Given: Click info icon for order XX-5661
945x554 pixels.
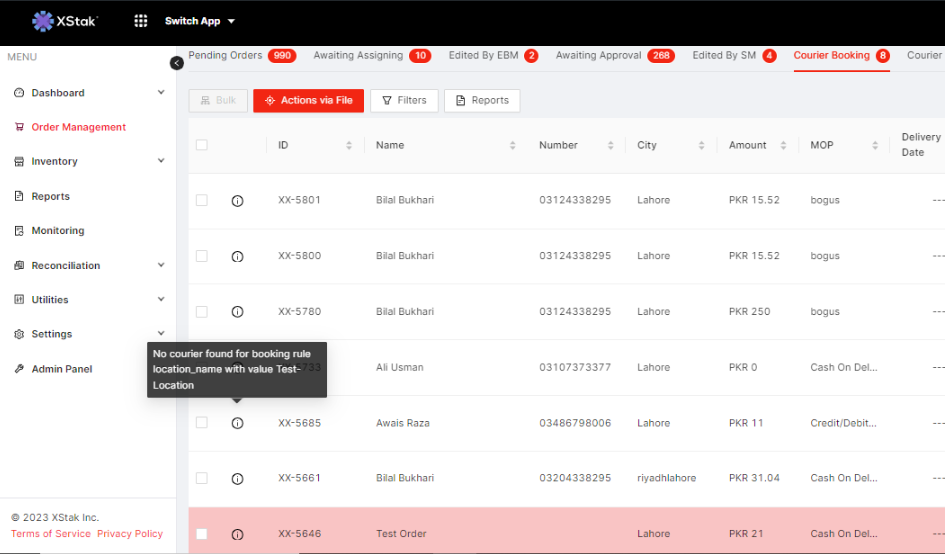Looking at the screenshot, I should click(237, 479).
